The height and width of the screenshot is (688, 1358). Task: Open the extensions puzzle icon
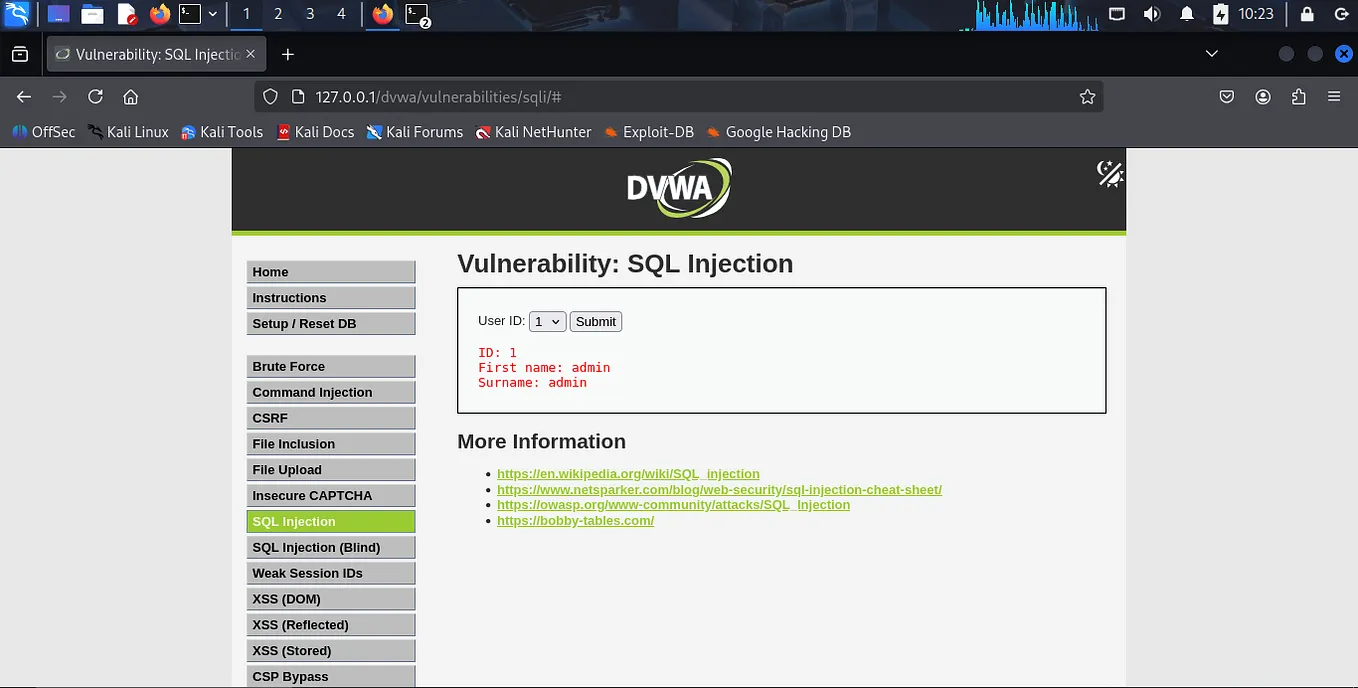click(x=1298, y=97)
